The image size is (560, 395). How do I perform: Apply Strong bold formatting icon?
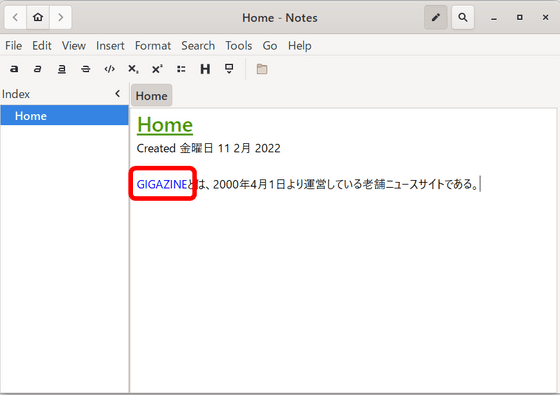coord(14,69)
